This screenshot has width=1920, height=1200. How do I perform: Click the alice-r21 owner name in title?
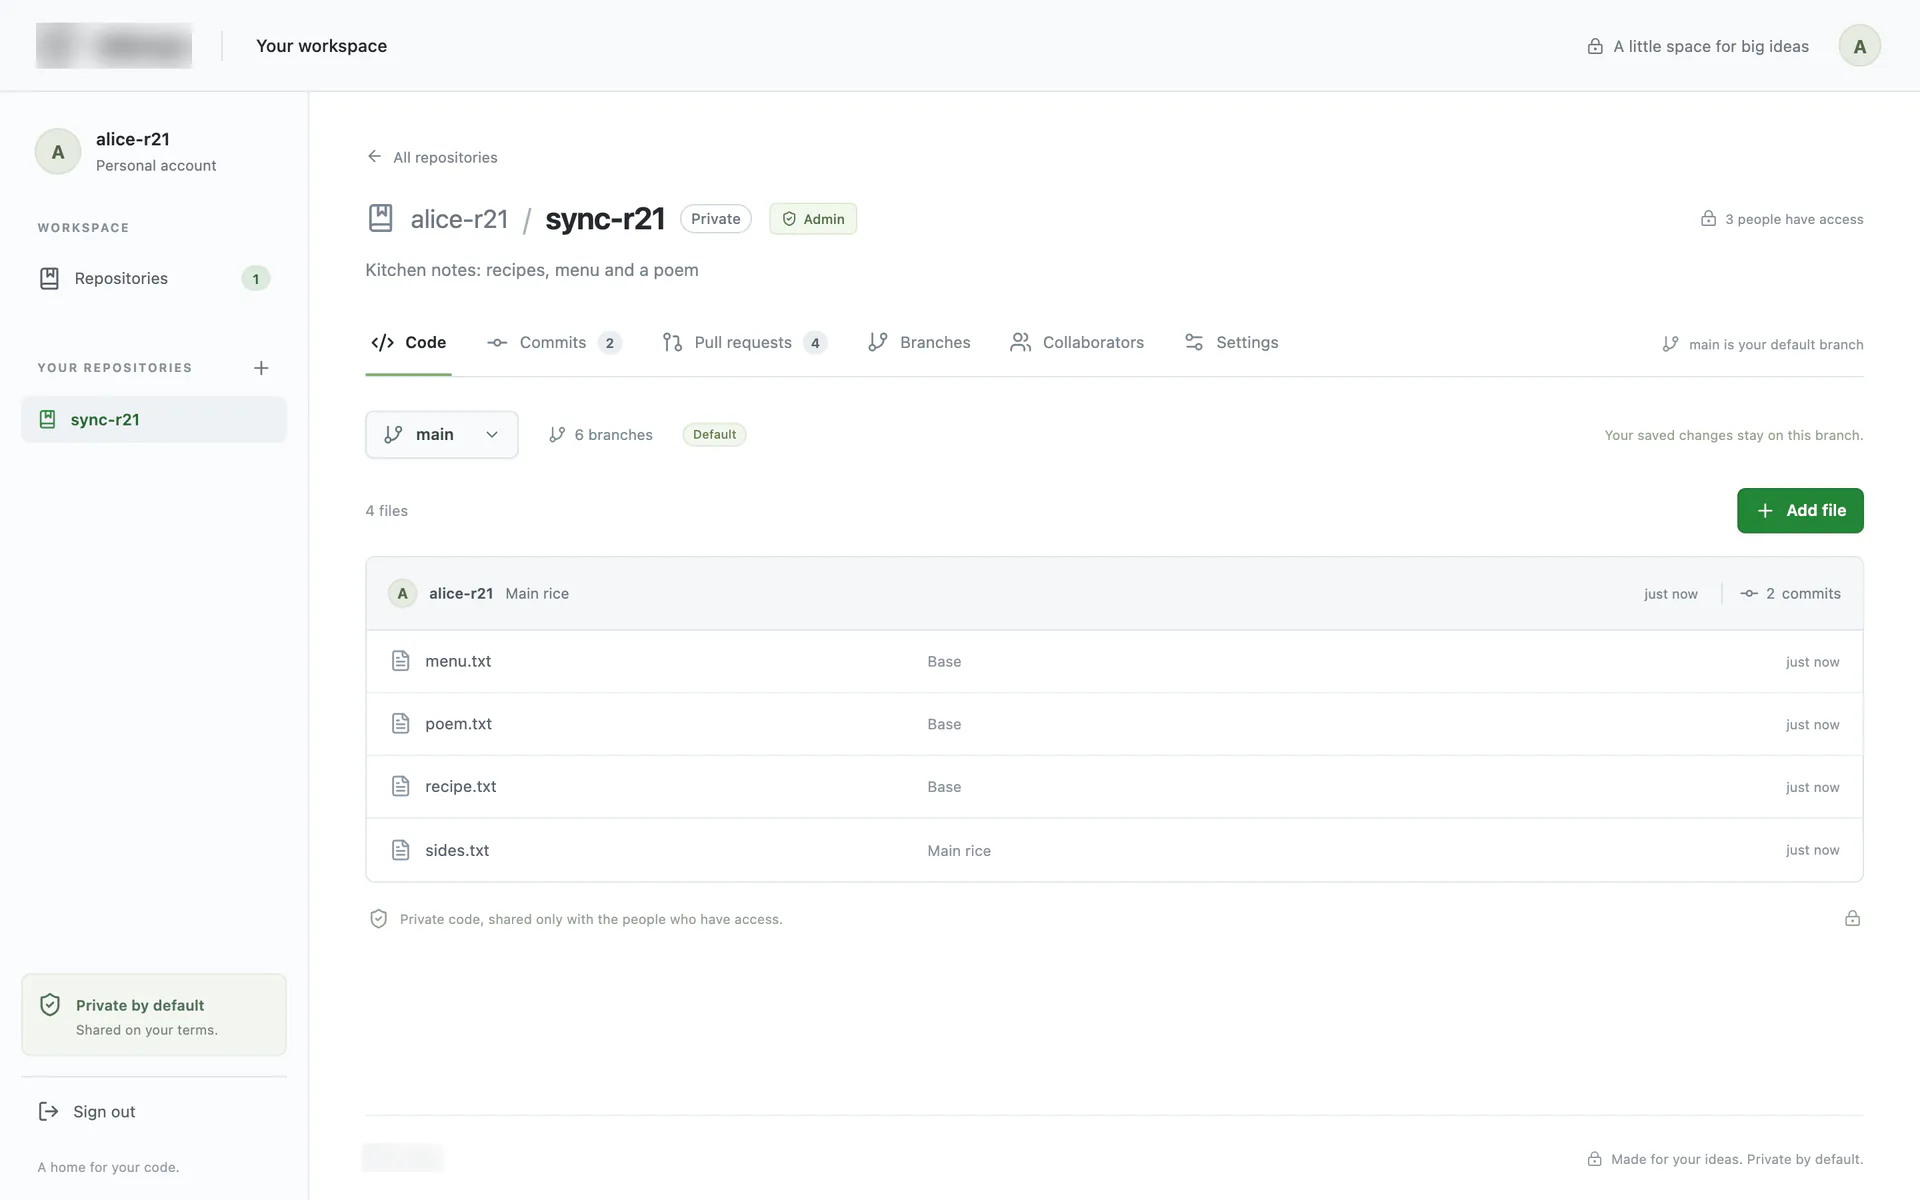[459, 219]
